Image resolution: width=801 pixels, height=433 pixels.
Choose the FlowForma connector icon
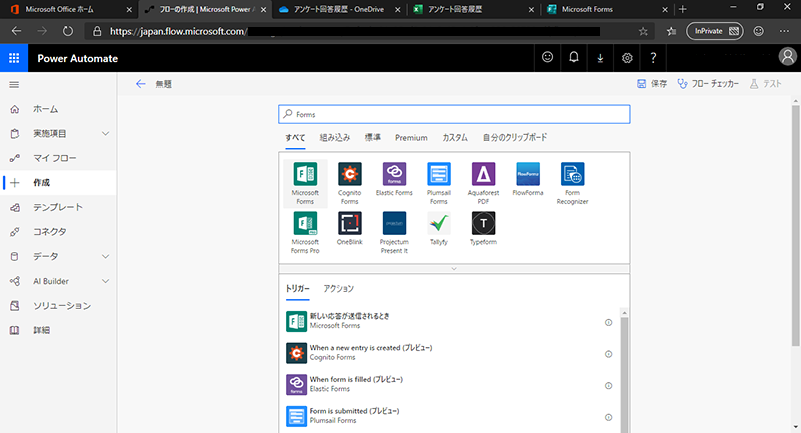click(x=528, y=174)
